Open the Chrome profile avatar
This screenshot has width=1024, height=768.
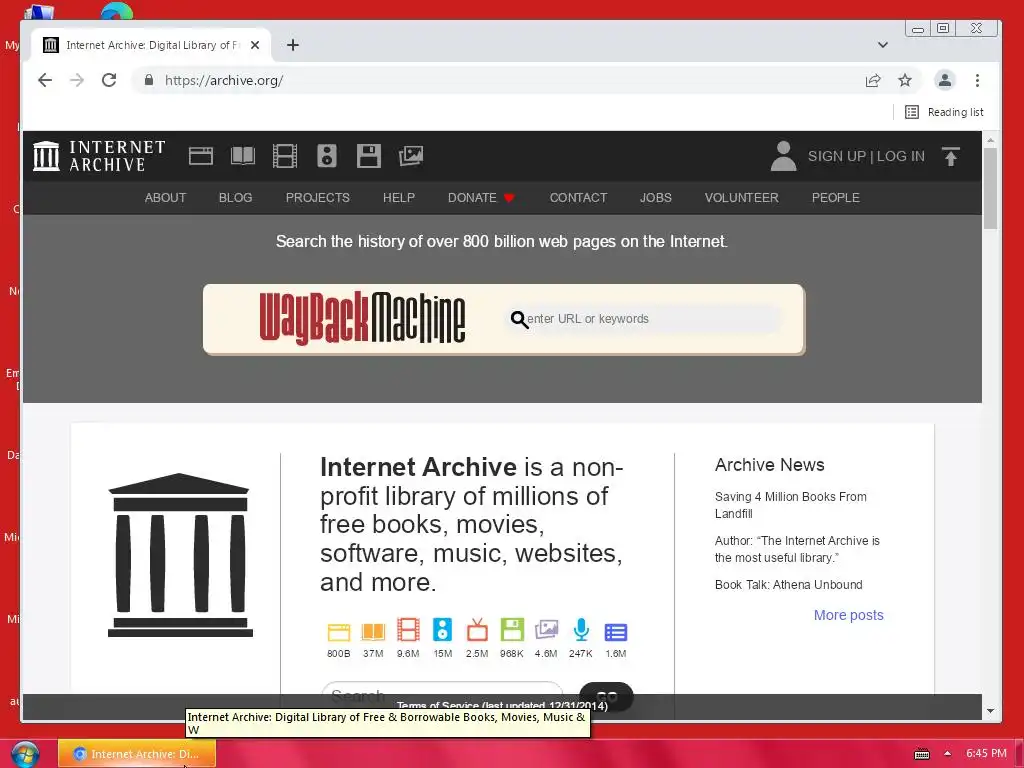[944, 80]
